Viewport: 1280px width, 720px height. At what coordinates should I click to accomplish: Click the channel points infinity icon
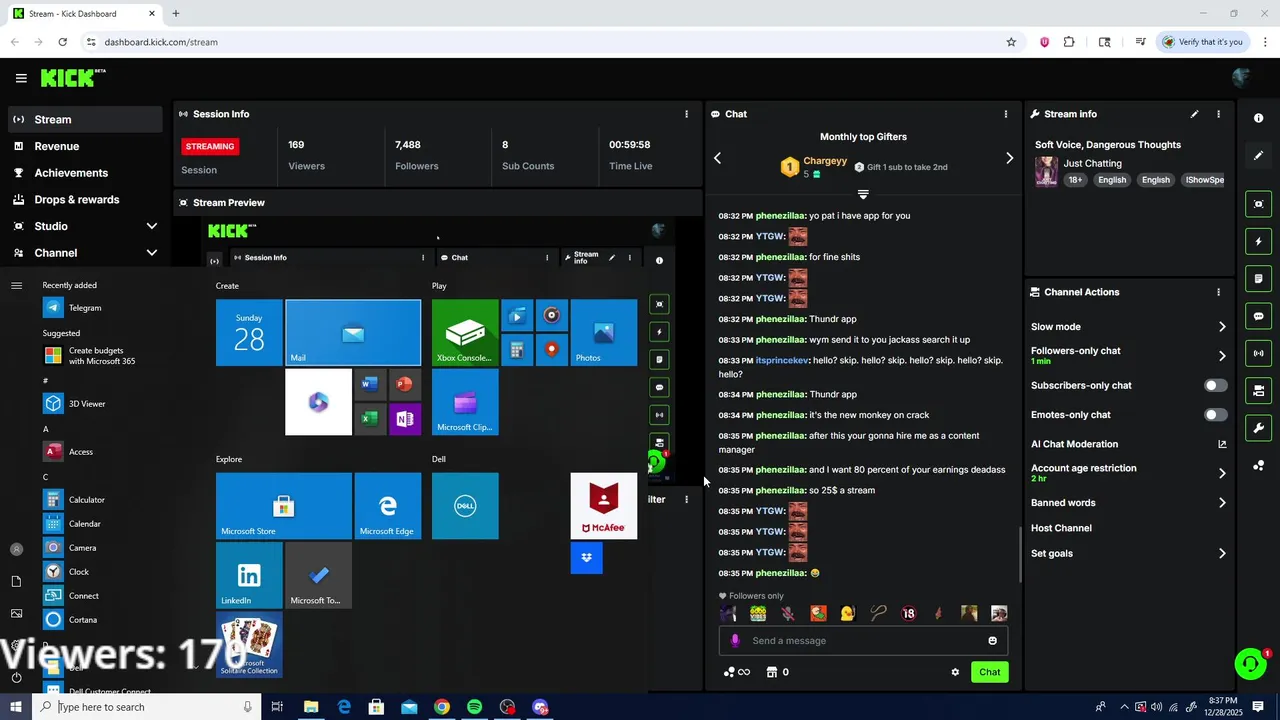[x=736, y=672]
